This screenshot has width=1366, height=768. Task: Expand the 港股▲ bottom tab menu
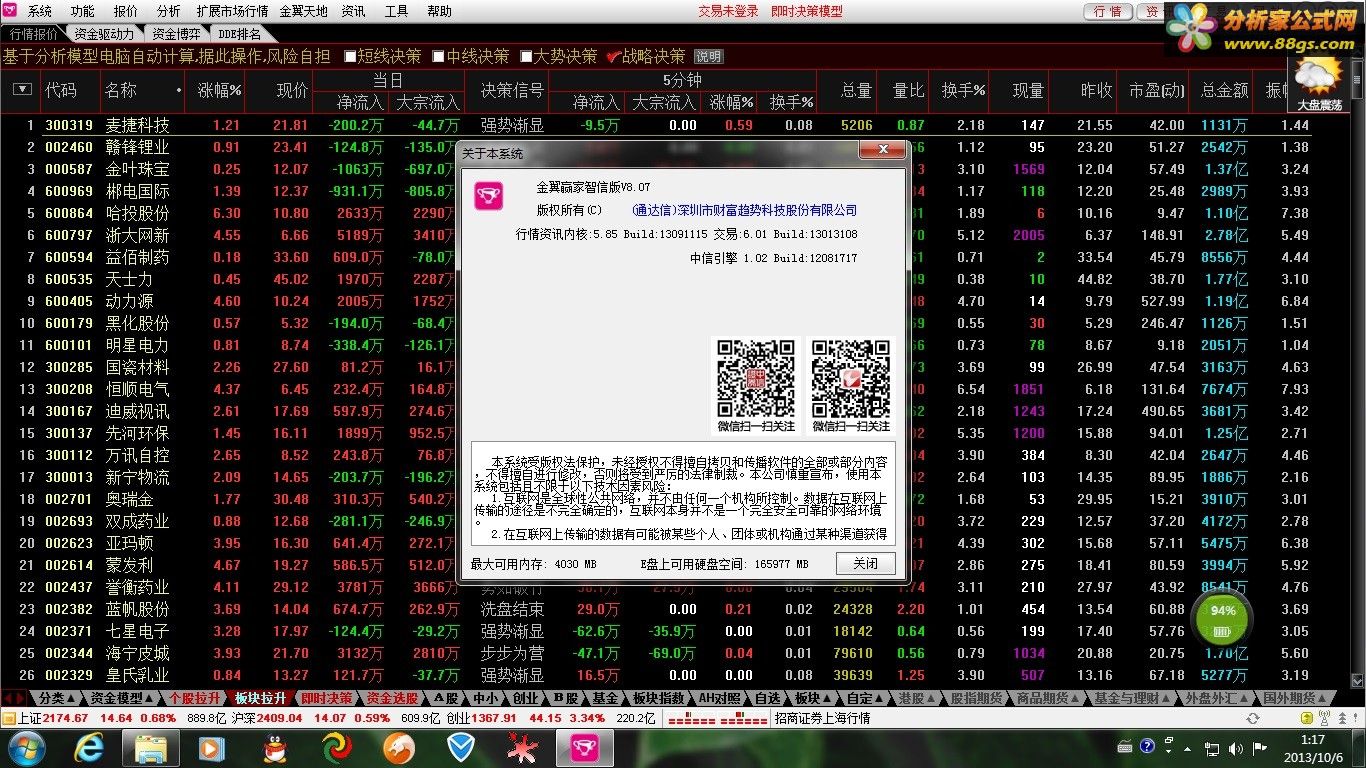[x=917, y=698]
